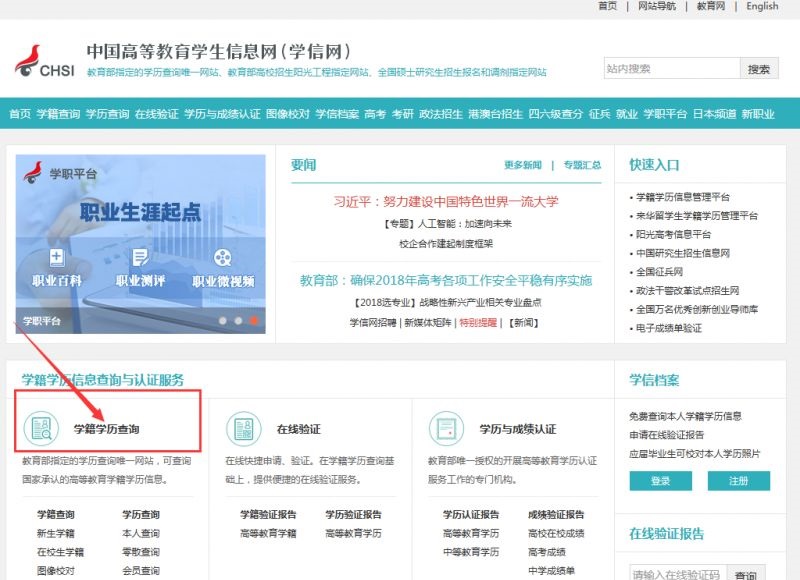Click the 学籍学历查询 heading link
Image resolution: width=800 pixels, height=580 pixels.
tap(107, 429)
